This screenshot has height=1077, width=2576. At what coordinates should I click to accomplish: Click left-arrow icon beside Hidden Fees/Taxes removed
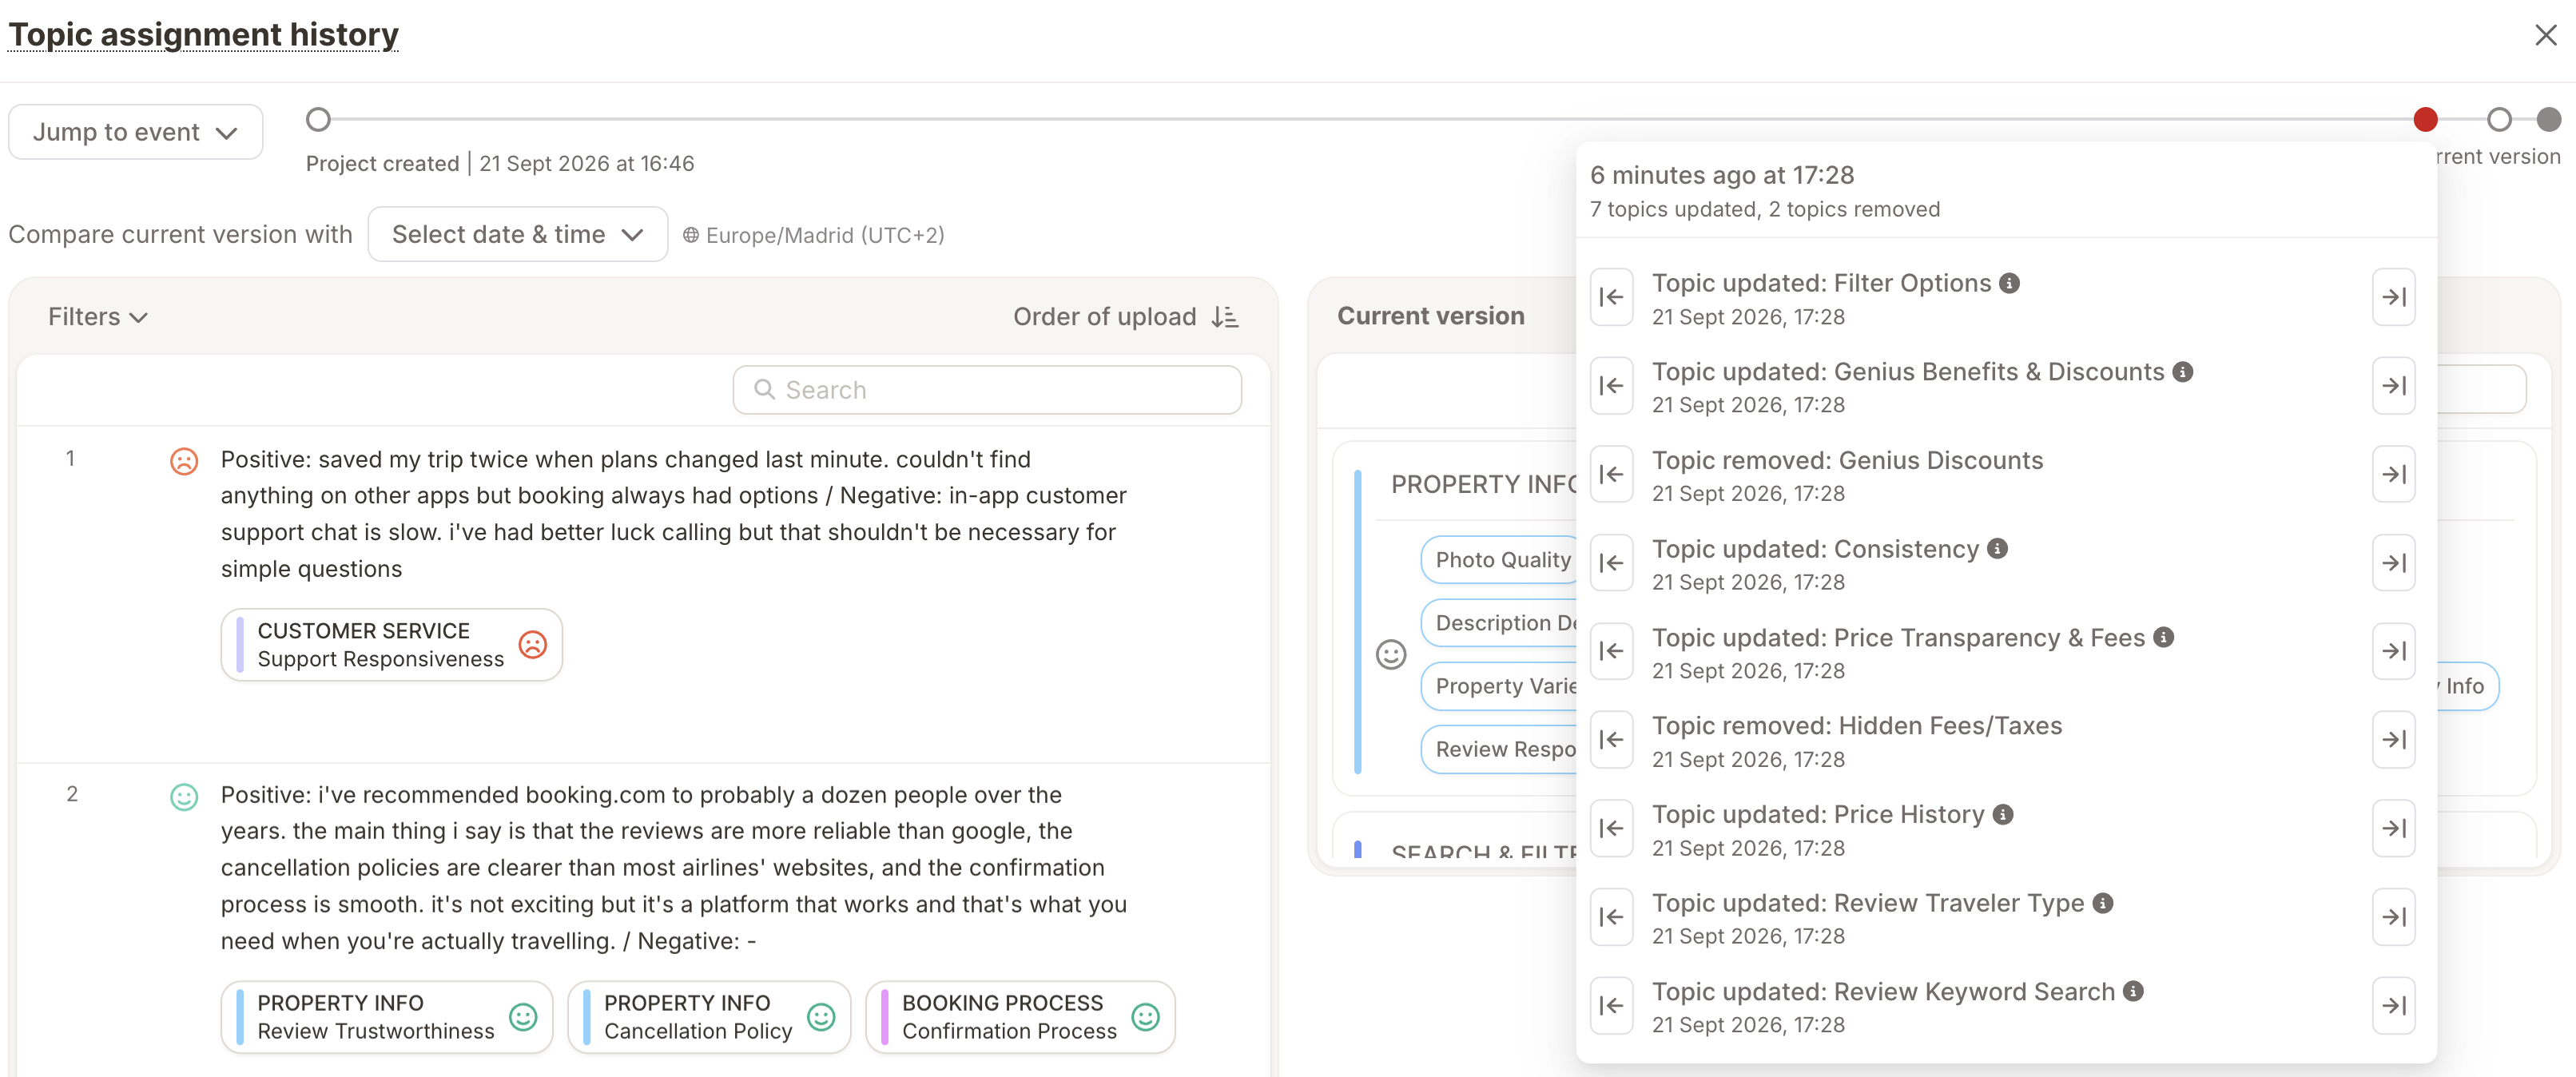[x=1611, y=740]
